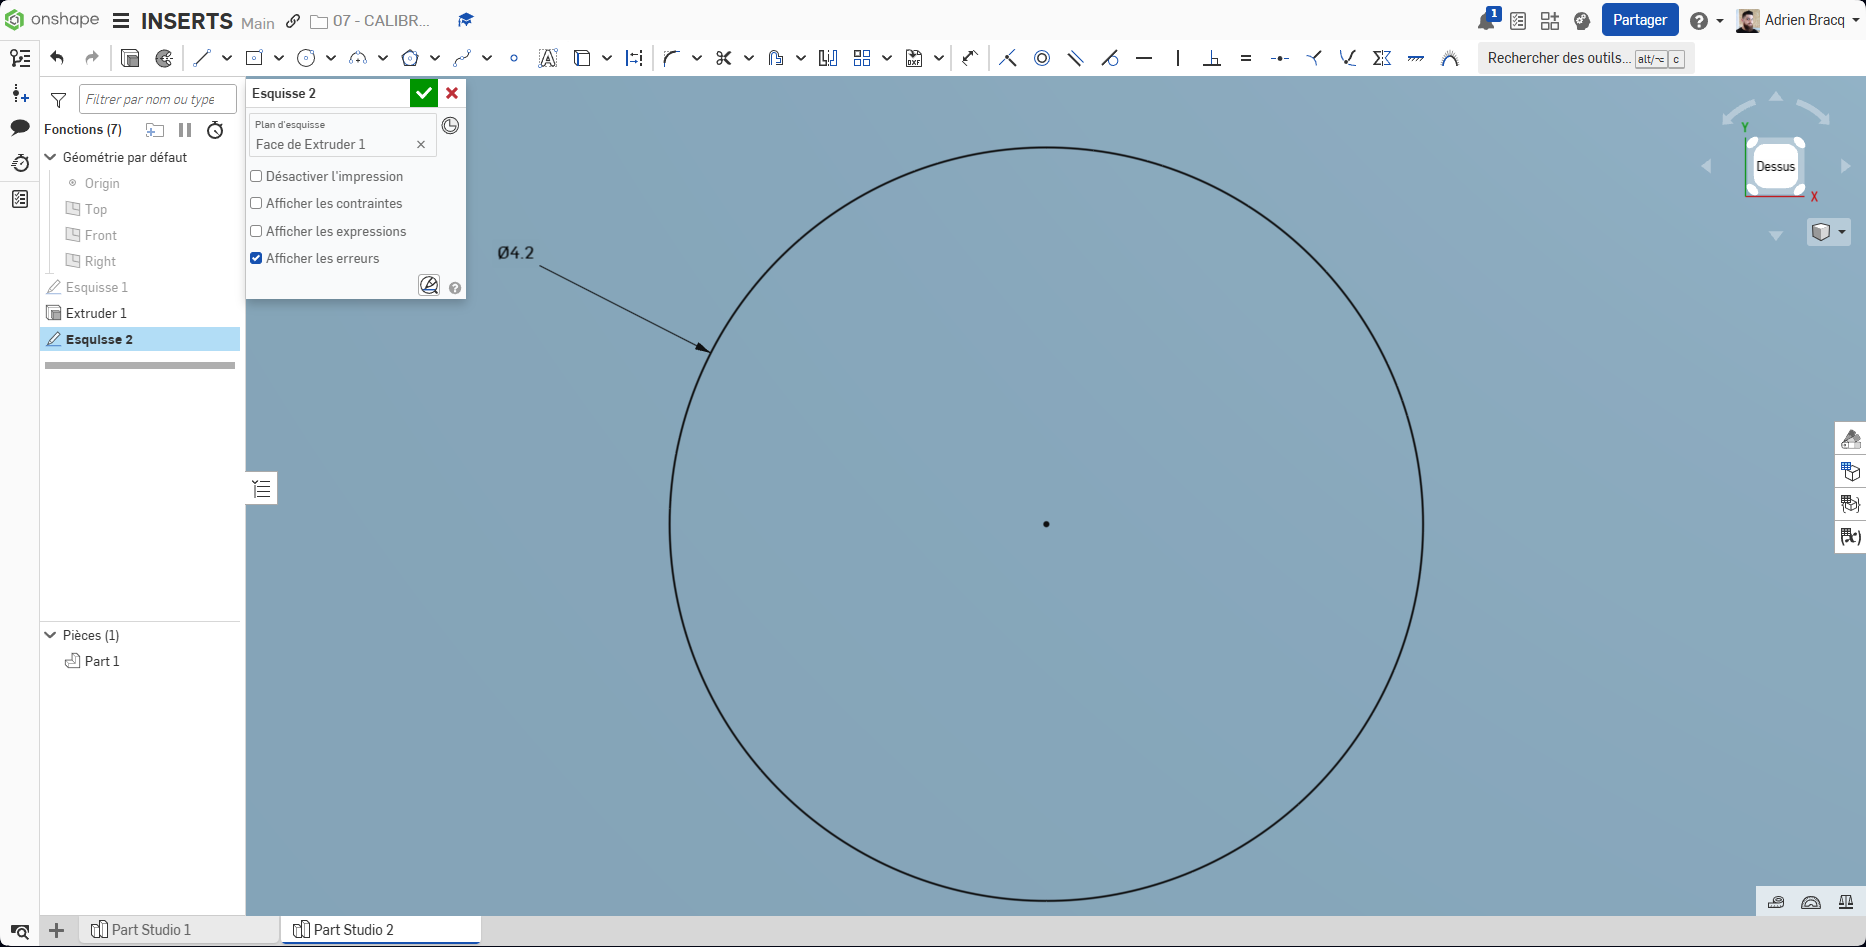Collapse the Géométrie par défaut group
The image size is (1866, 947).
point(51,157)
